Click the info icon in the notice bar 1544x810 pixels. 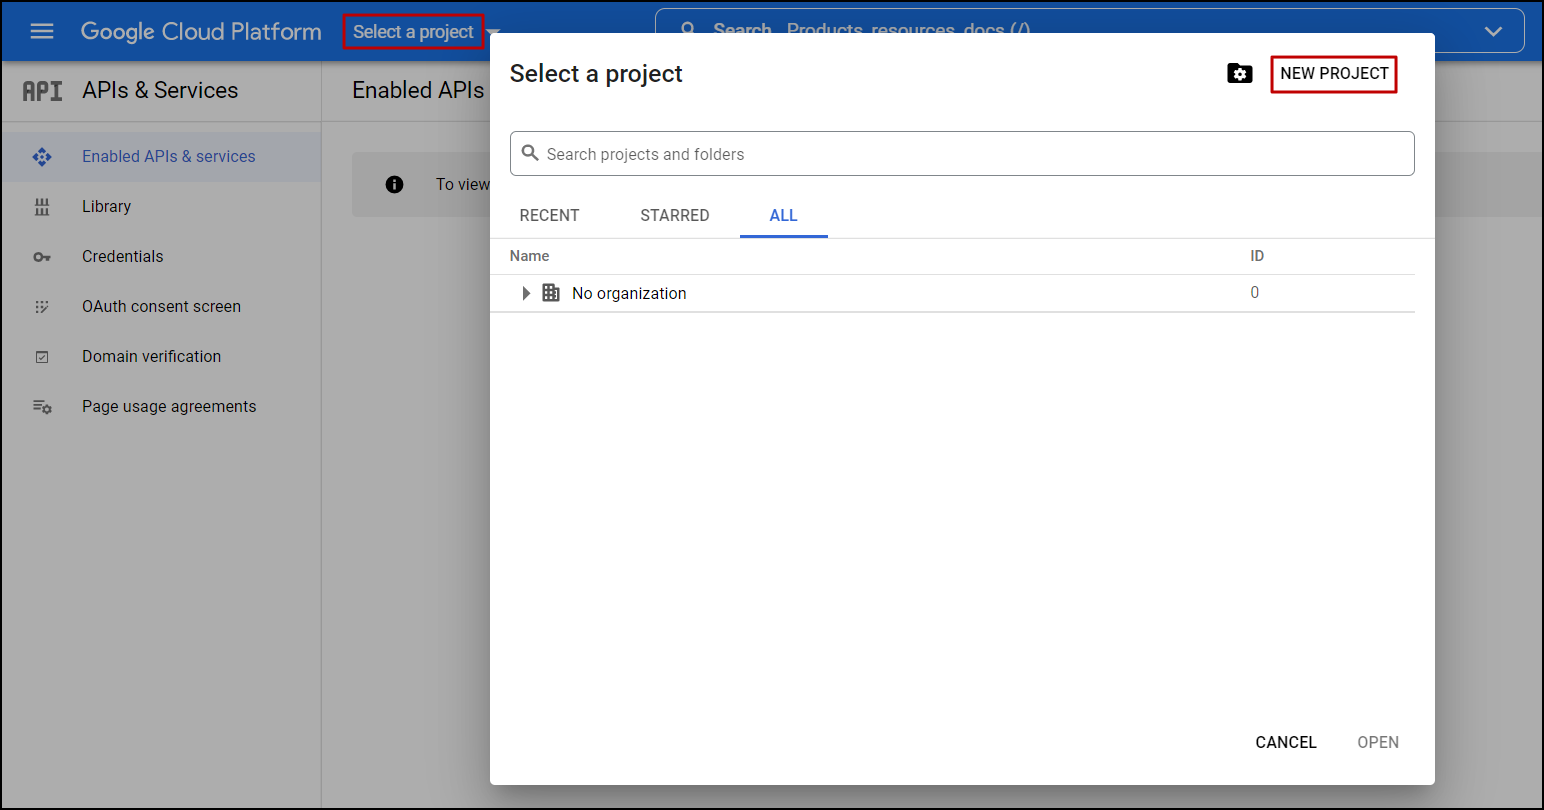tap(394, 184)
